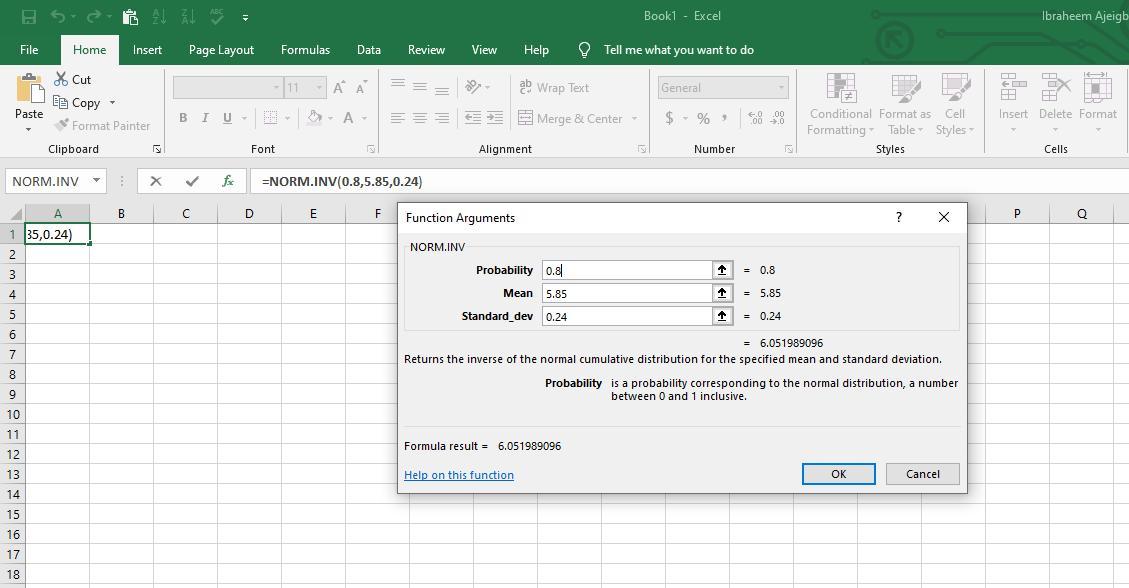Collapse dialog using Probability range selector icon
1129x588 pixels.
point(721,270)
